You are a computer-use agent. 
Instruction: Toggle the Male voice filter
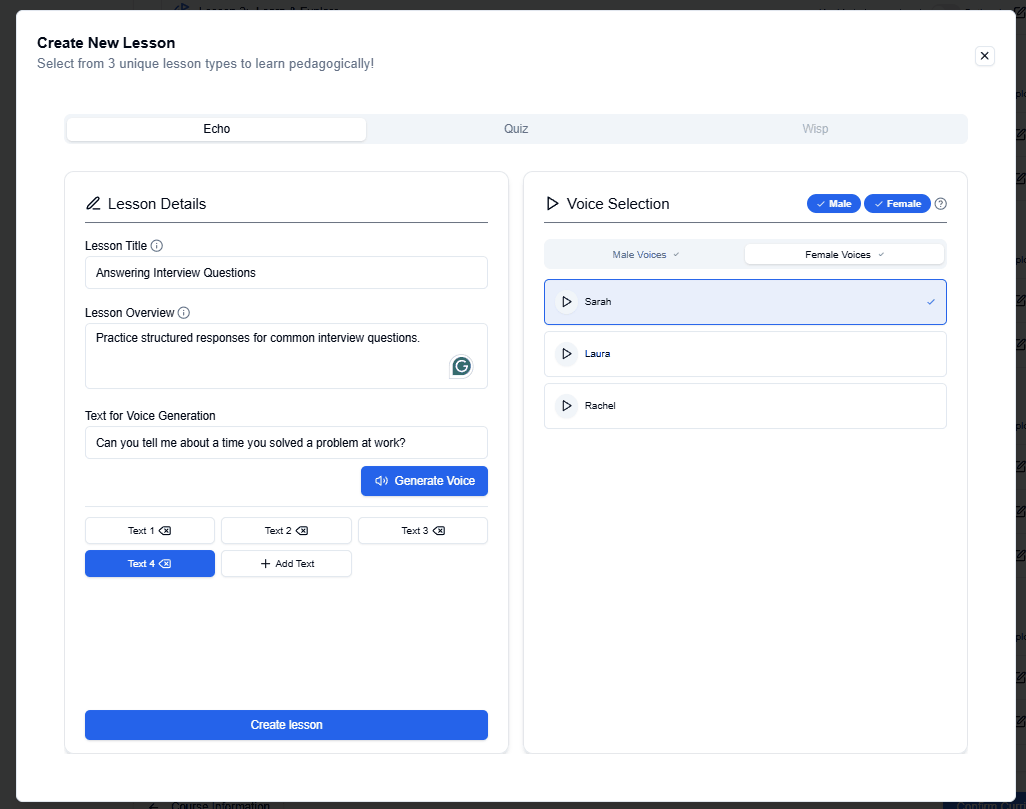[833, 204]
